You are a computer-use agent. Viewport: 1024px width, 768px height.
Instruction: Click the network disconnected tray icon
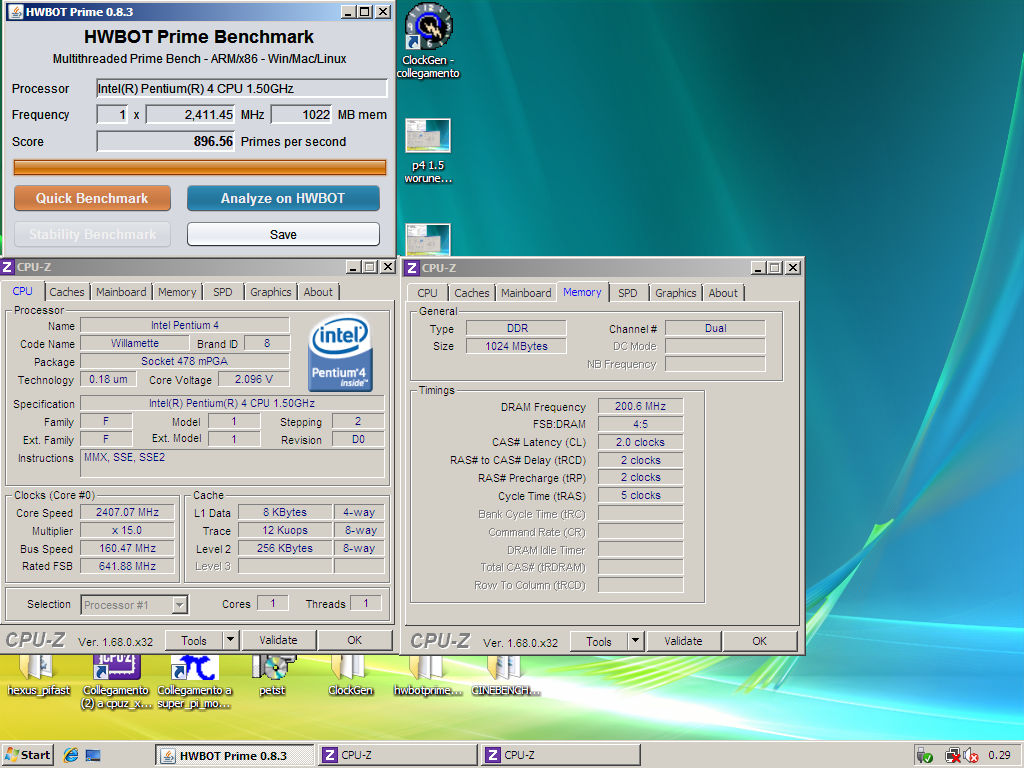(x=953, y=756)
